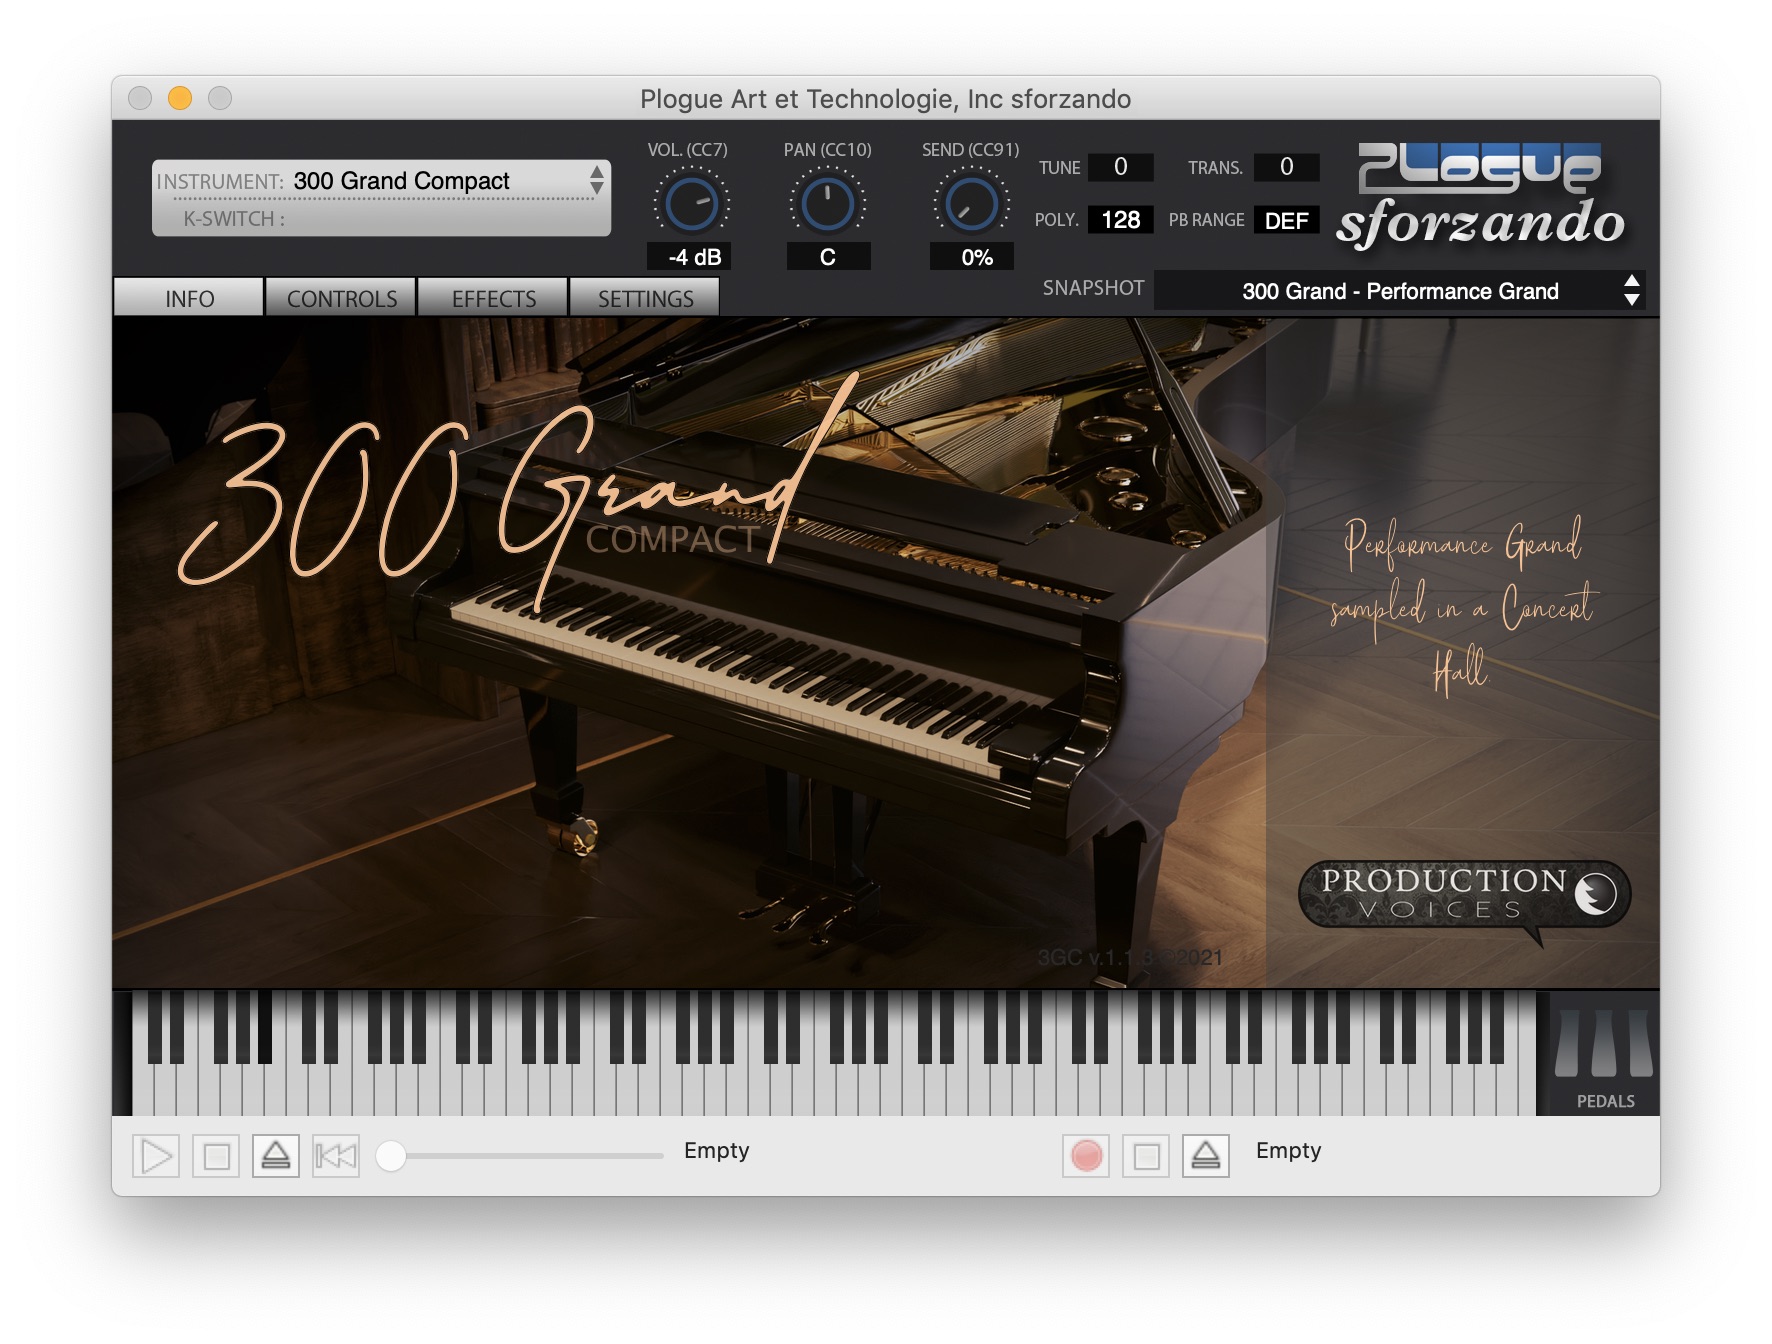Click the MIDI player stop button
This screenshot has width=1772, height=1344.
pyautogui.click(x=216, y=1157)
